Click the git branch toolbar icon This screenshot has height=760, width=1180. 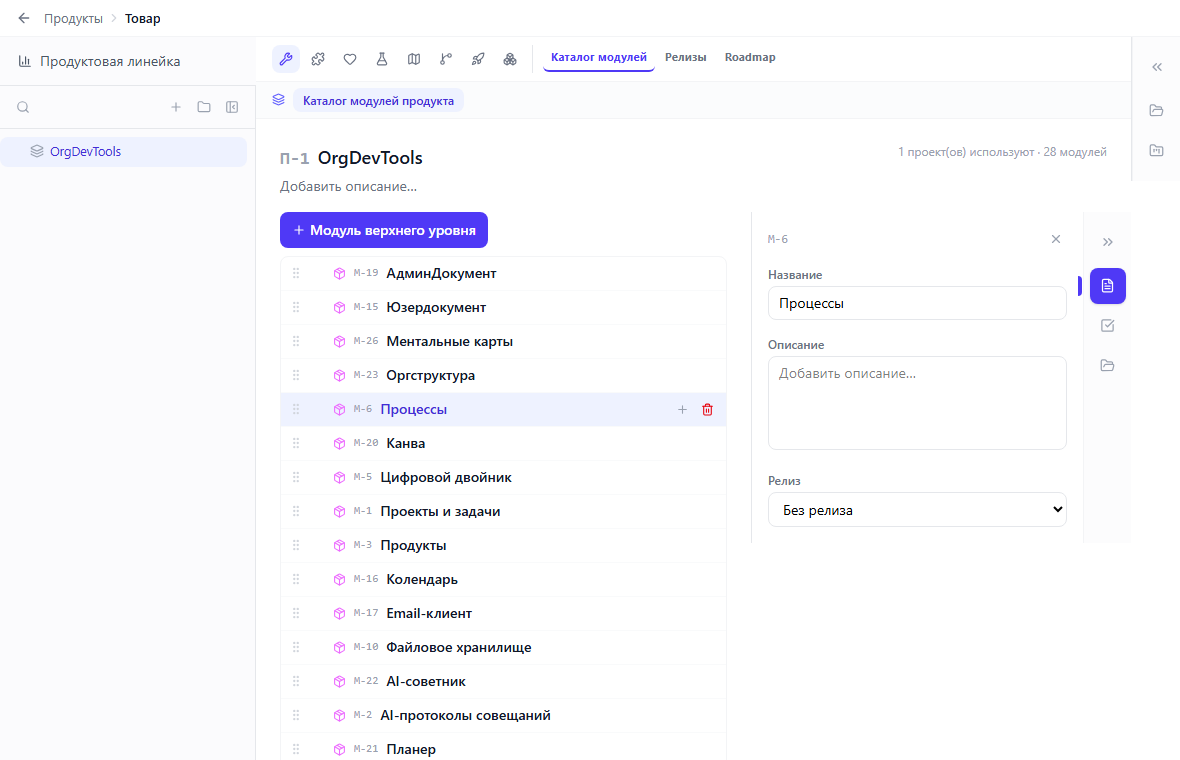point(446,59)
